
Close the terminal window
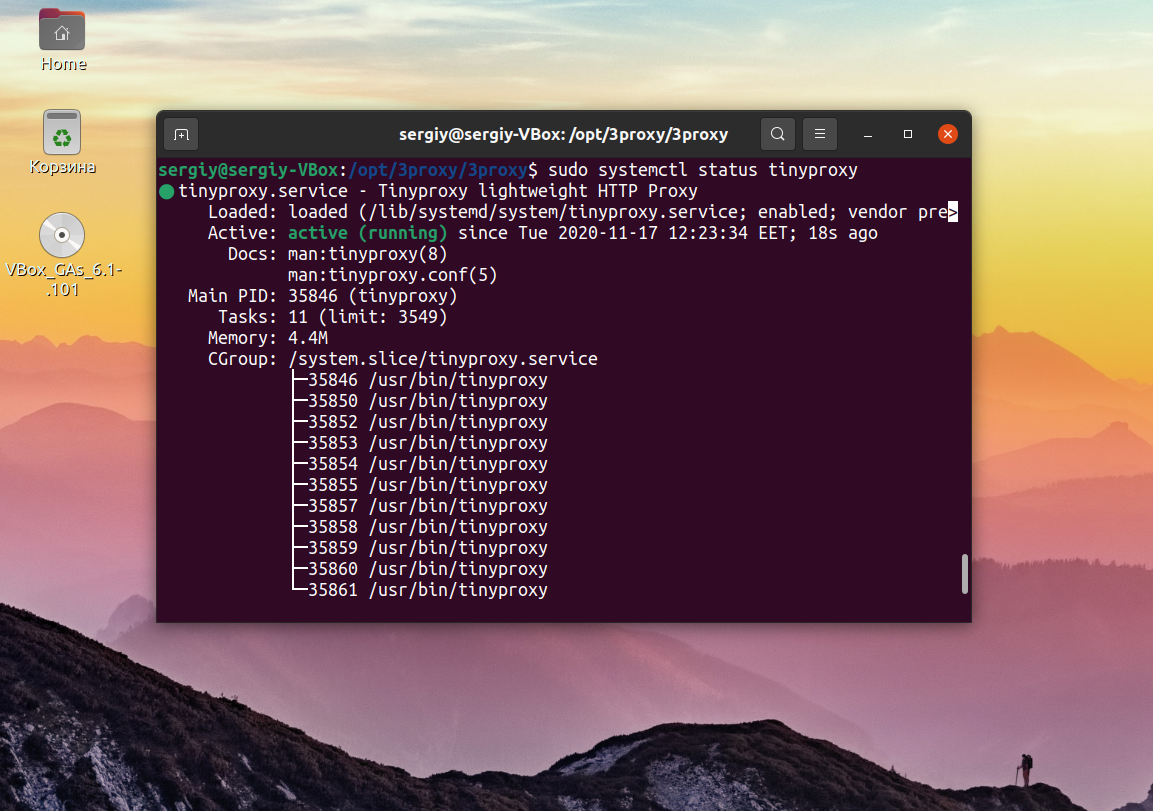pyautogui.click(x=948, y=134)
